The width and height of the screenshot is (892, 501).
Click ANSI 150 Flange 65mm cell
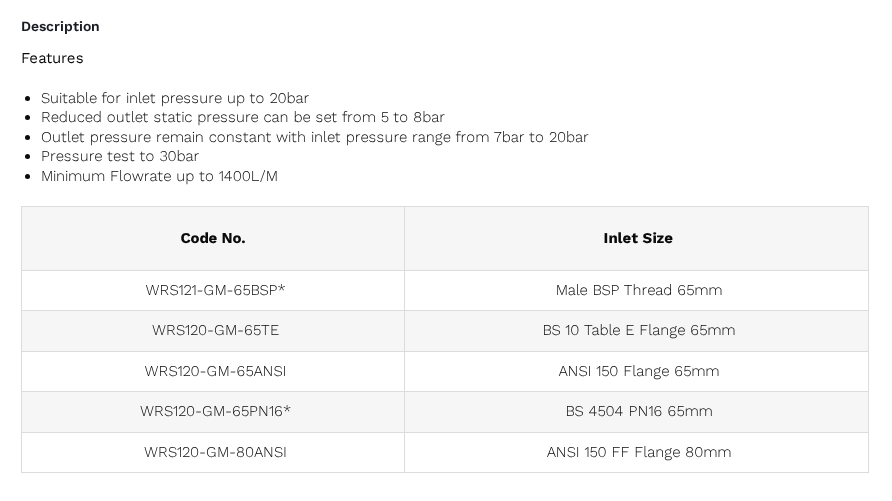click(638, 371)
